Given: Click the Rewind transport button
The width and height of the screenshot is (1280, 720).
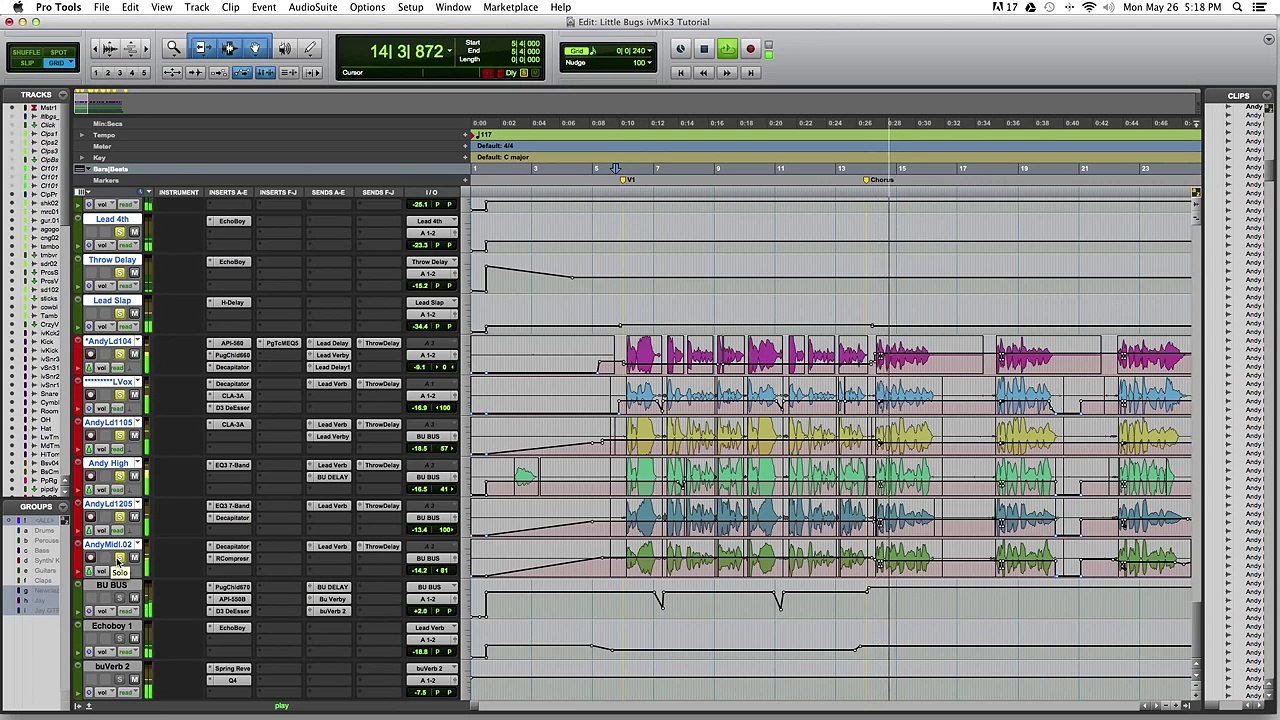Looking at the screenshot, I should [704, 73].
